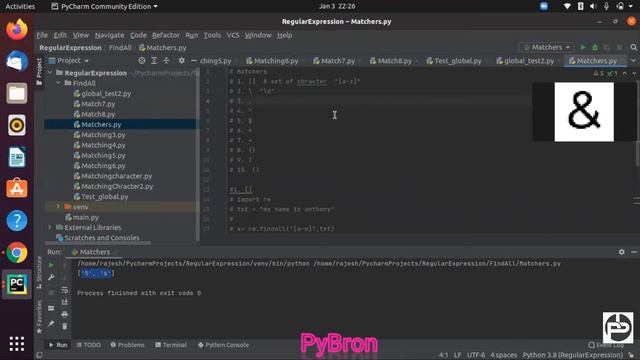Viewport: 640px width, 360px height.
Task: Collapse all nodes in Project tree
Action: (166, 60)
